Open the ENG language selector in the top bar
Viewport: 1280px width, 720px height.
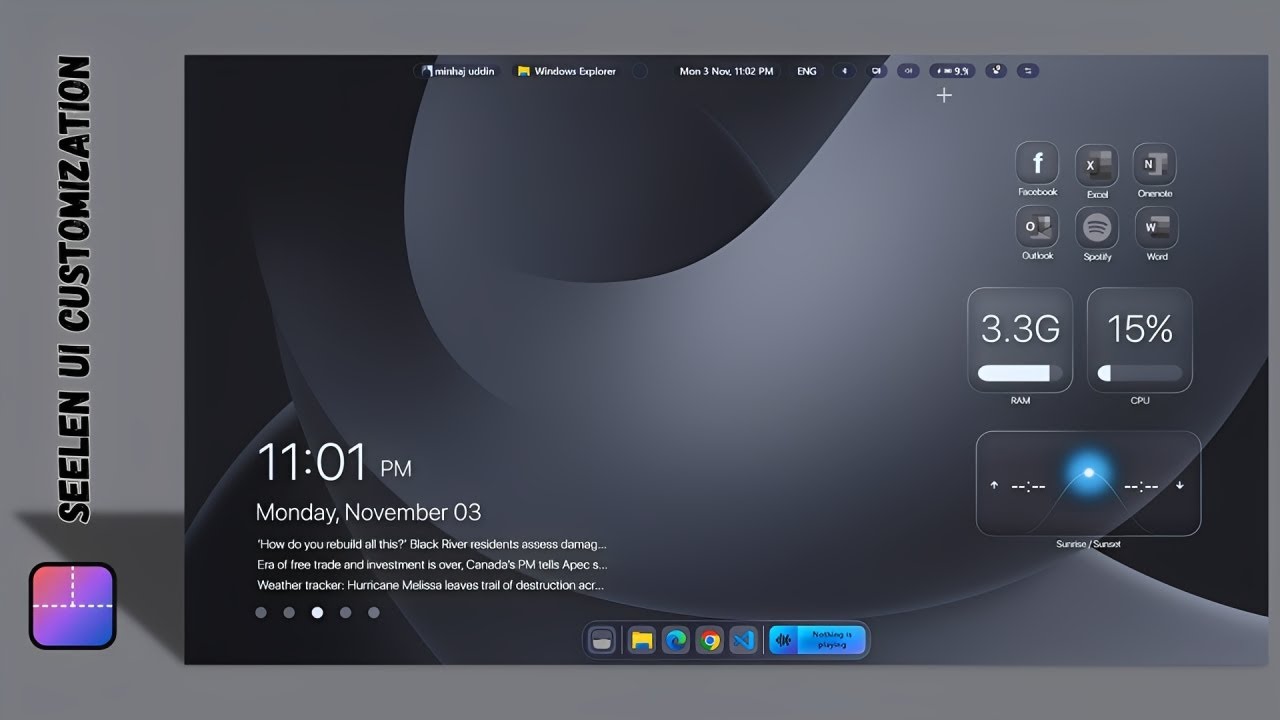(x=806, y=71)
